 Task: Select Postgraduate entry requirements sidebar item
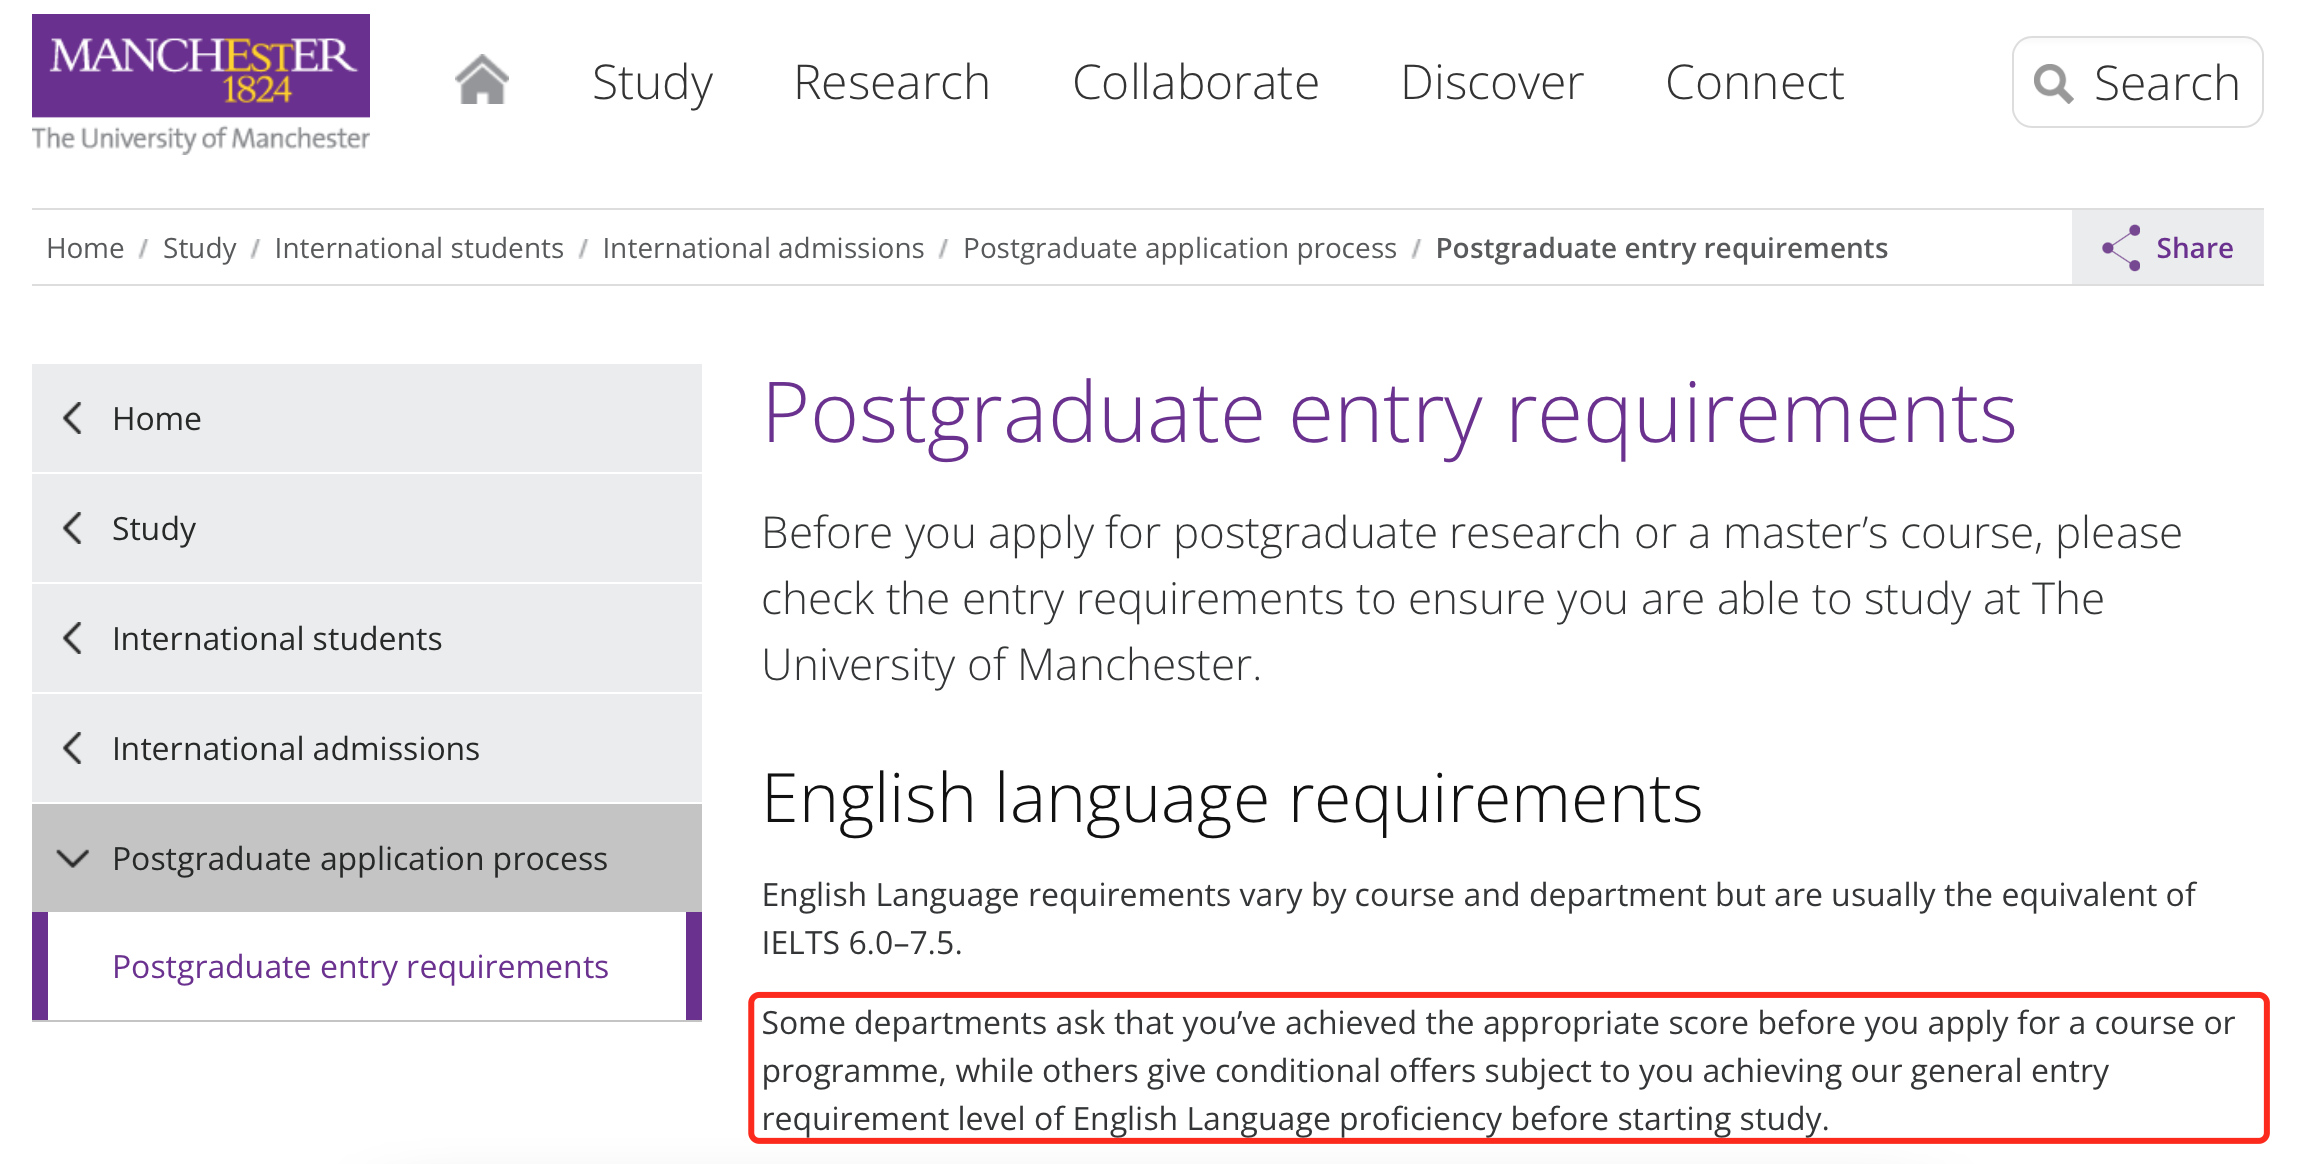(x=360, y=967)
